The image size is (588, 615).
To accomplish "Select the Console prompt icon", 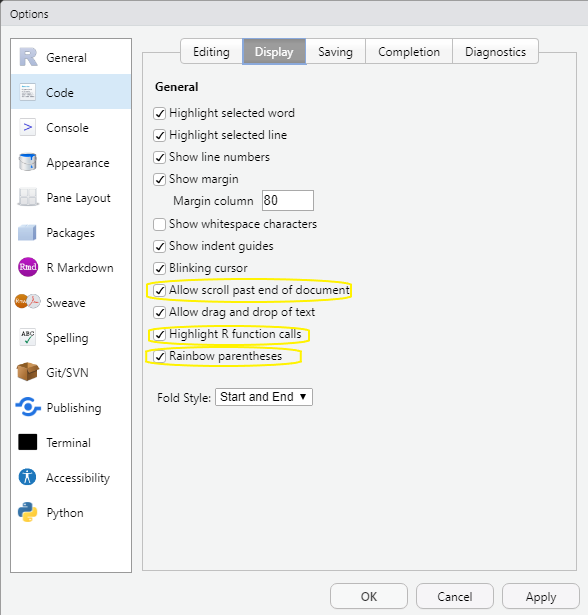I will coord(27,127).
